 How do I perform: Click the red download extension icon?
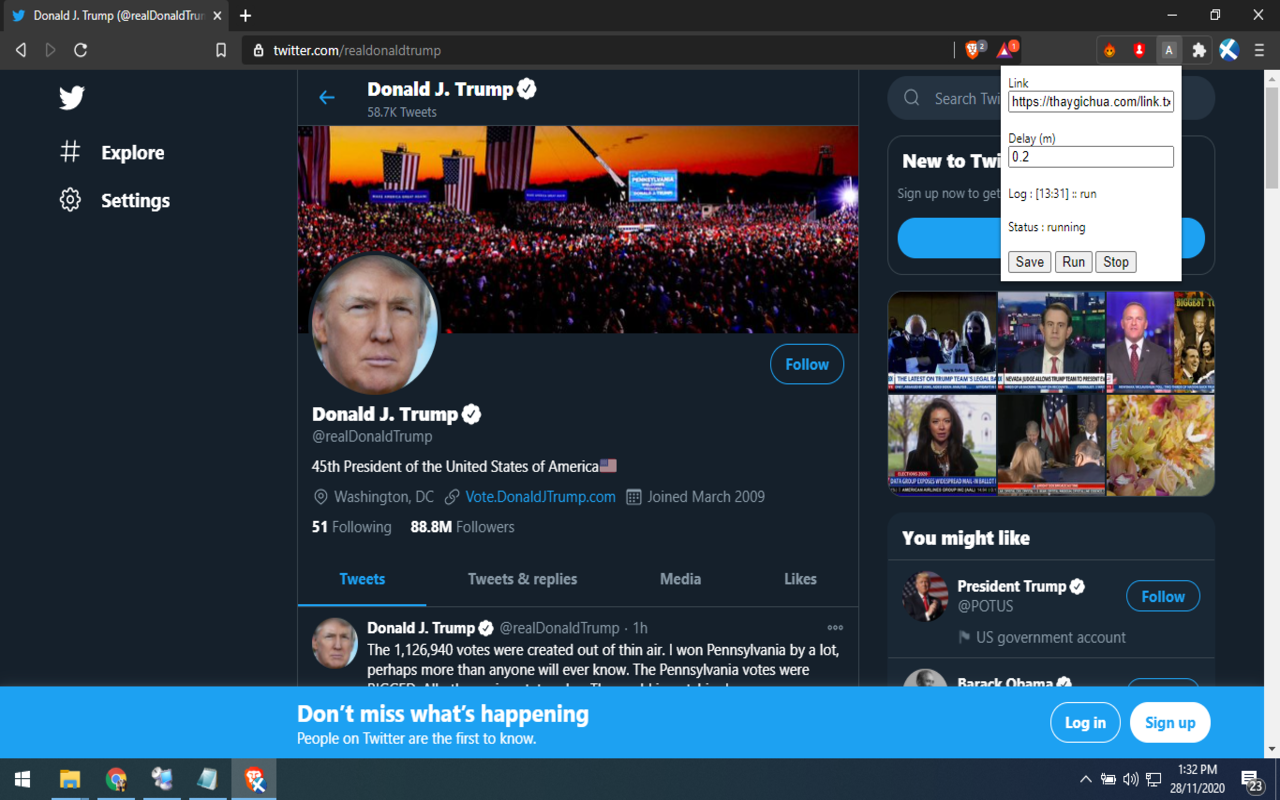pyautogui.click(x=1139, y=50)
